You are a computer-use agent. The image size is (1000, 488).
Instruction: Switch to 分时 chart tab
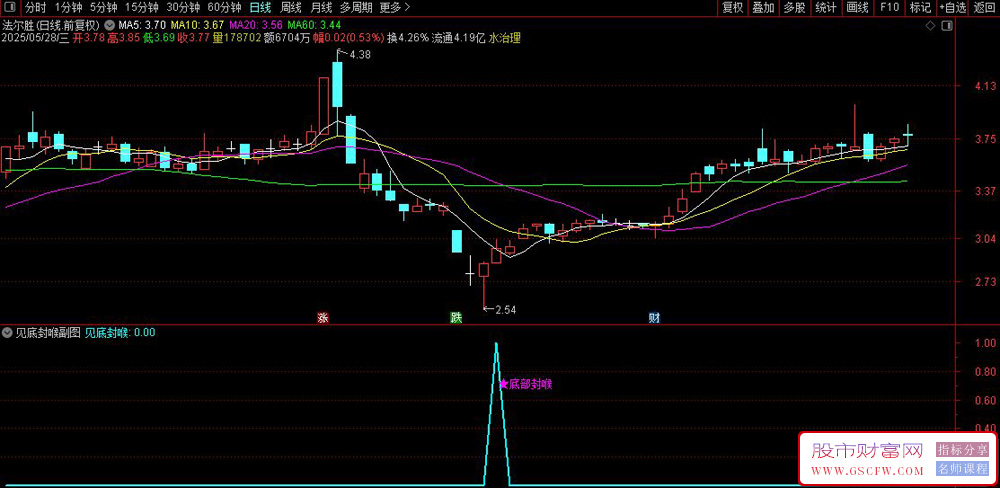[x=36, y=8]
